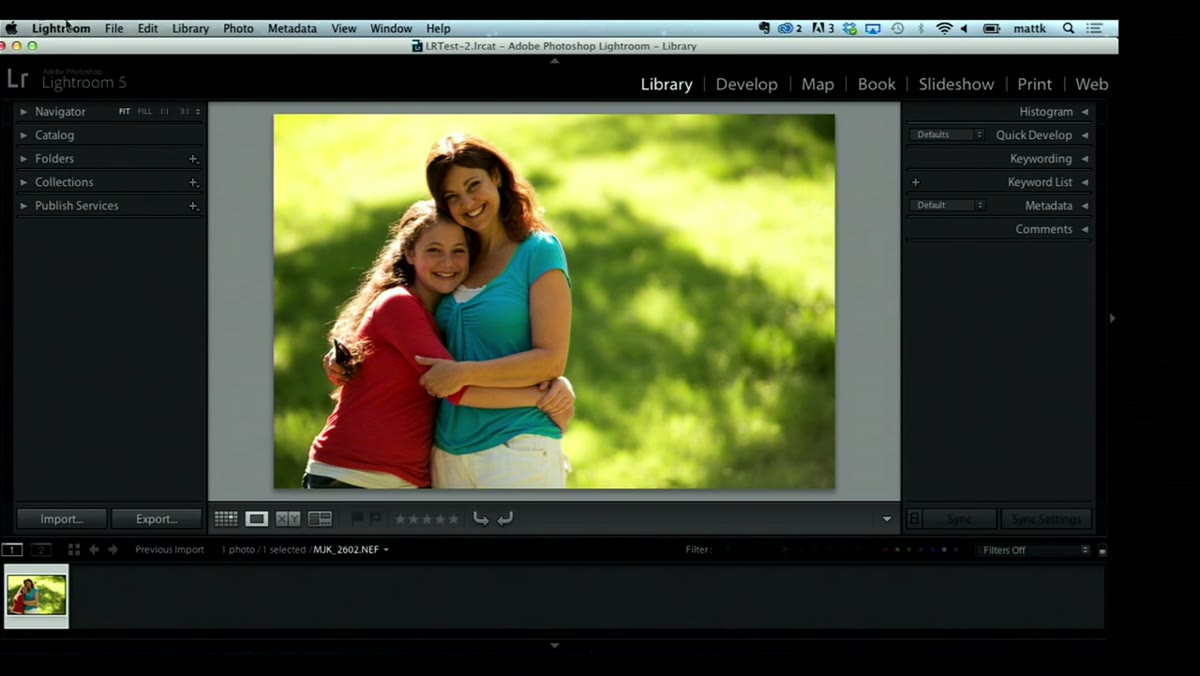Screen dimensions: 1200x676
Task: Rotate photo counter-clockwise
Action: point(481,518)
